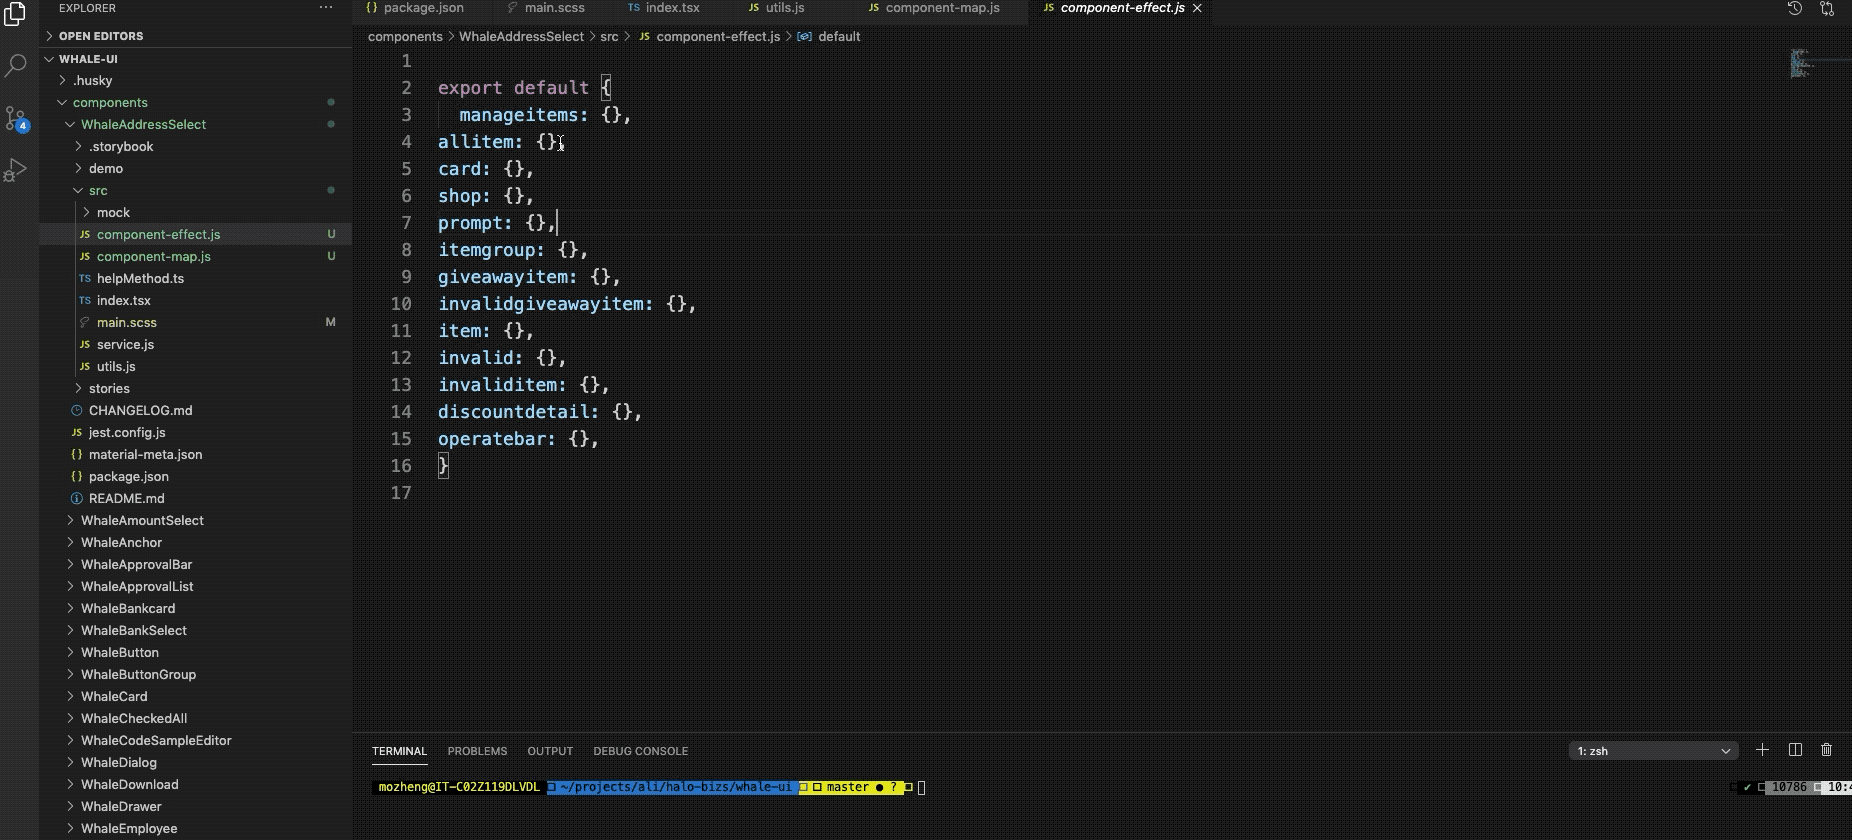1852x840 pixels.
Task: Open index.tsx in the file tree
Action: tap(195, 301)
